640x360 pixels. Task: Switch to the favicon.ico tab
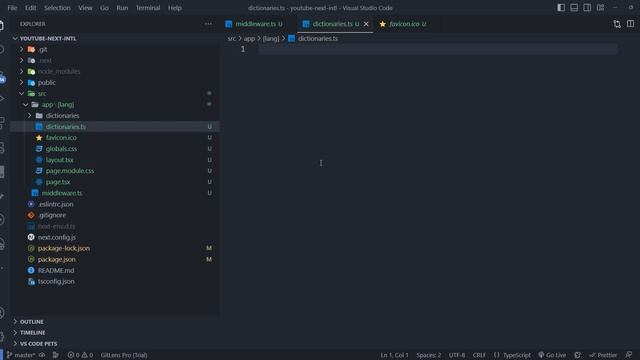[404, 24]
